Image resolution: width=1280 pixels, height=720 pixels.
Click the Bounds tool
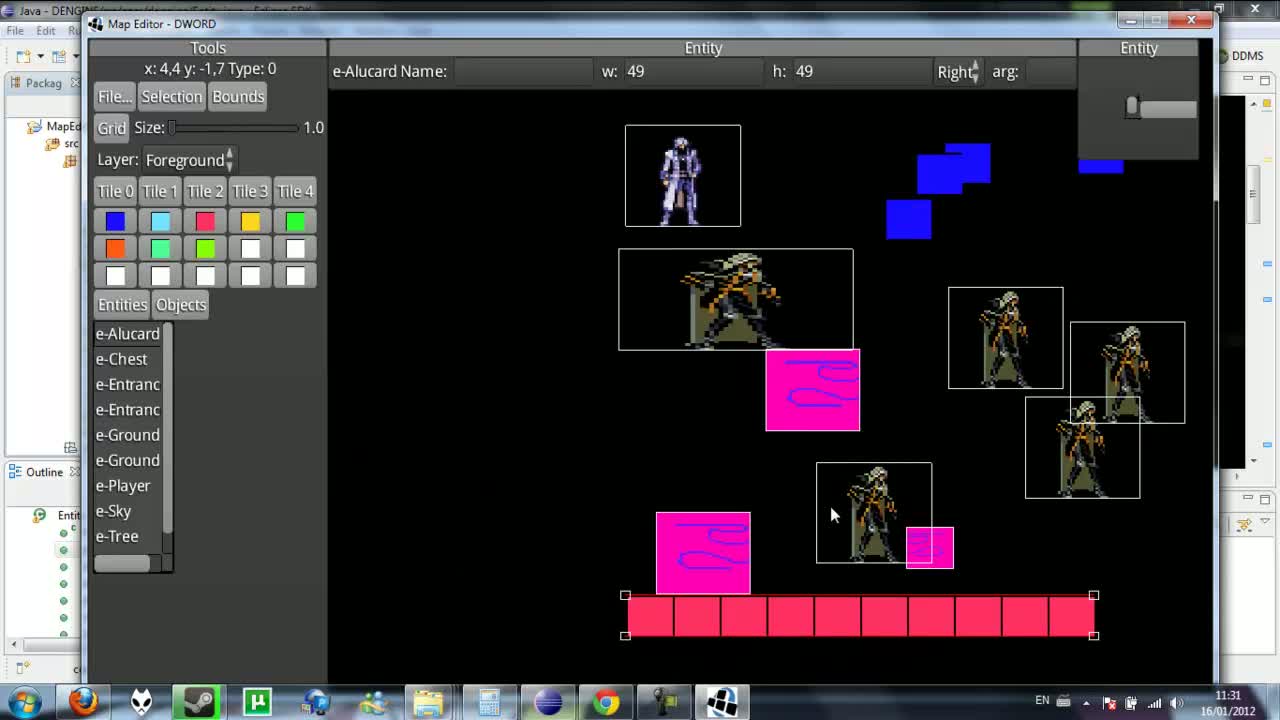pos(238,96)
